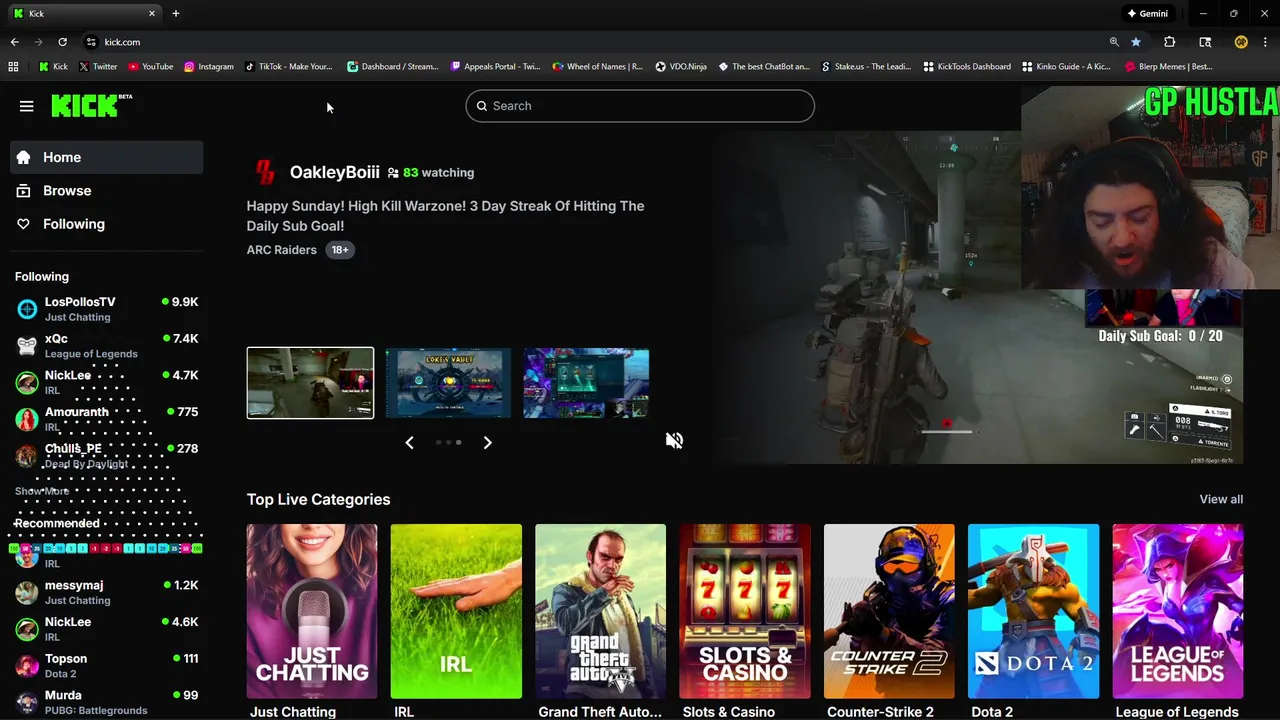The height and width of the screenshot is (720, 1280).
Task: Open the Chrome profile avatar
Action: point(1241,42)
